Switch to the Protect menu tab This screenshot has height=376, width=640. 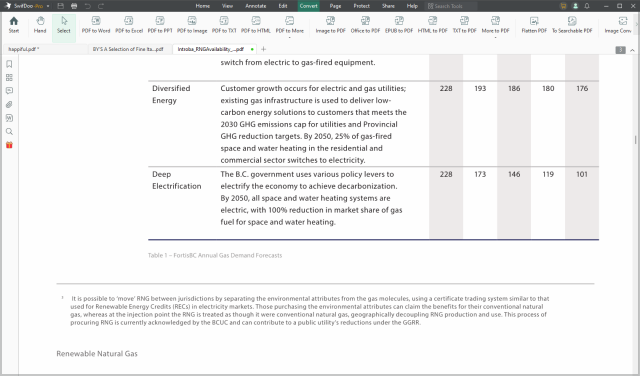pyautogui.click(x=361, y=6)
